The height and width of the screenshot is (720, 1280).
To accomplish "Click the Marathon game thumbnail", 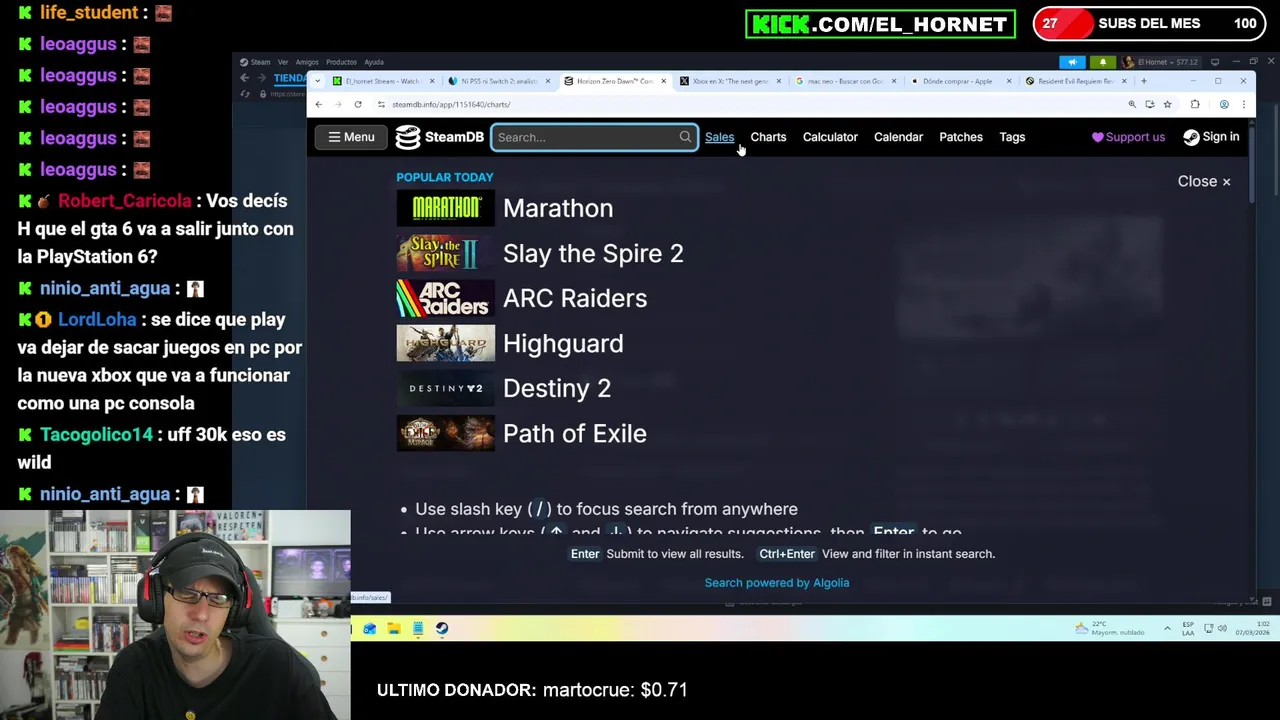I will (445, 208).
